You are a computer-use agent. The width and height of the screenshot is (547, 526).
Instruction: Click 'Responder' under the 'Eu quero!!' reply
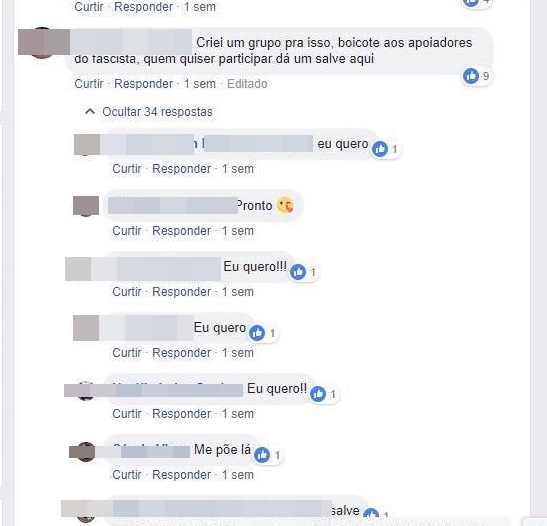point(181,414)
